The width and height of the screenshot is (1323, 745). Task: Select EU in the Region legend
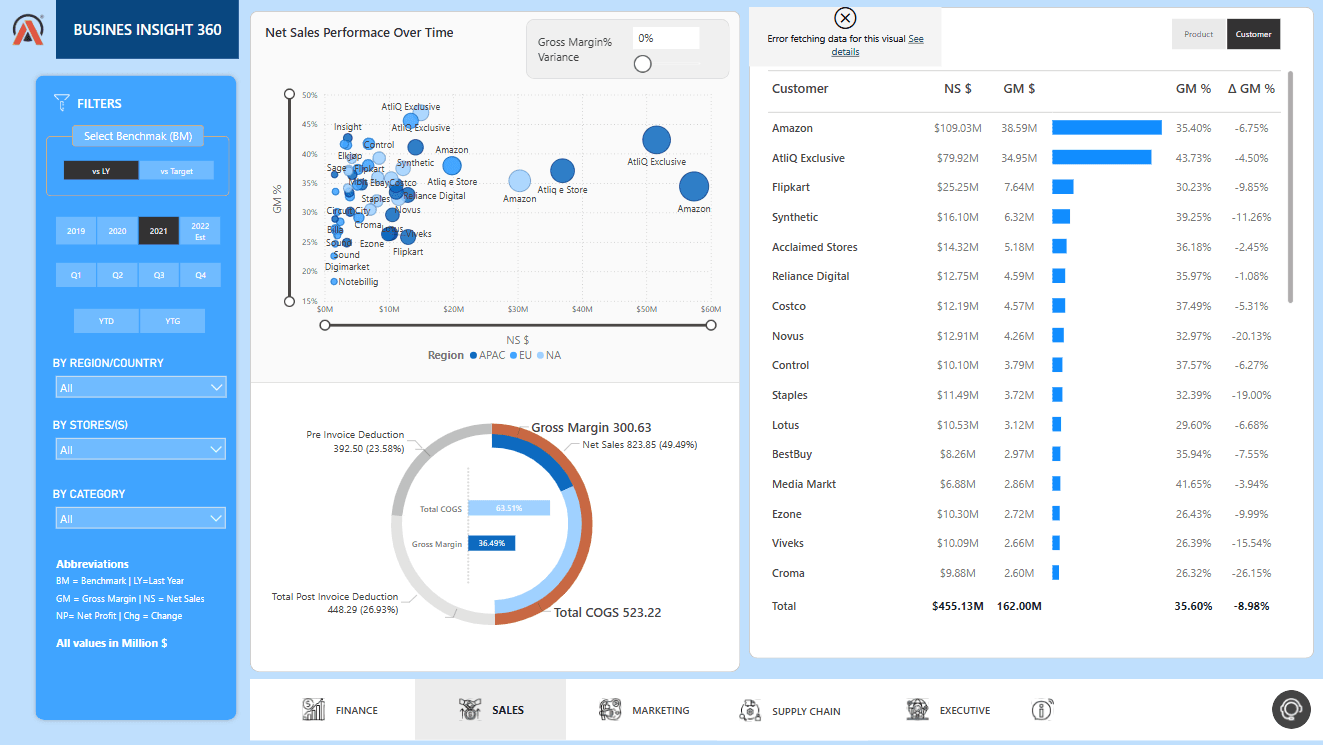click(x=520, y=355)
